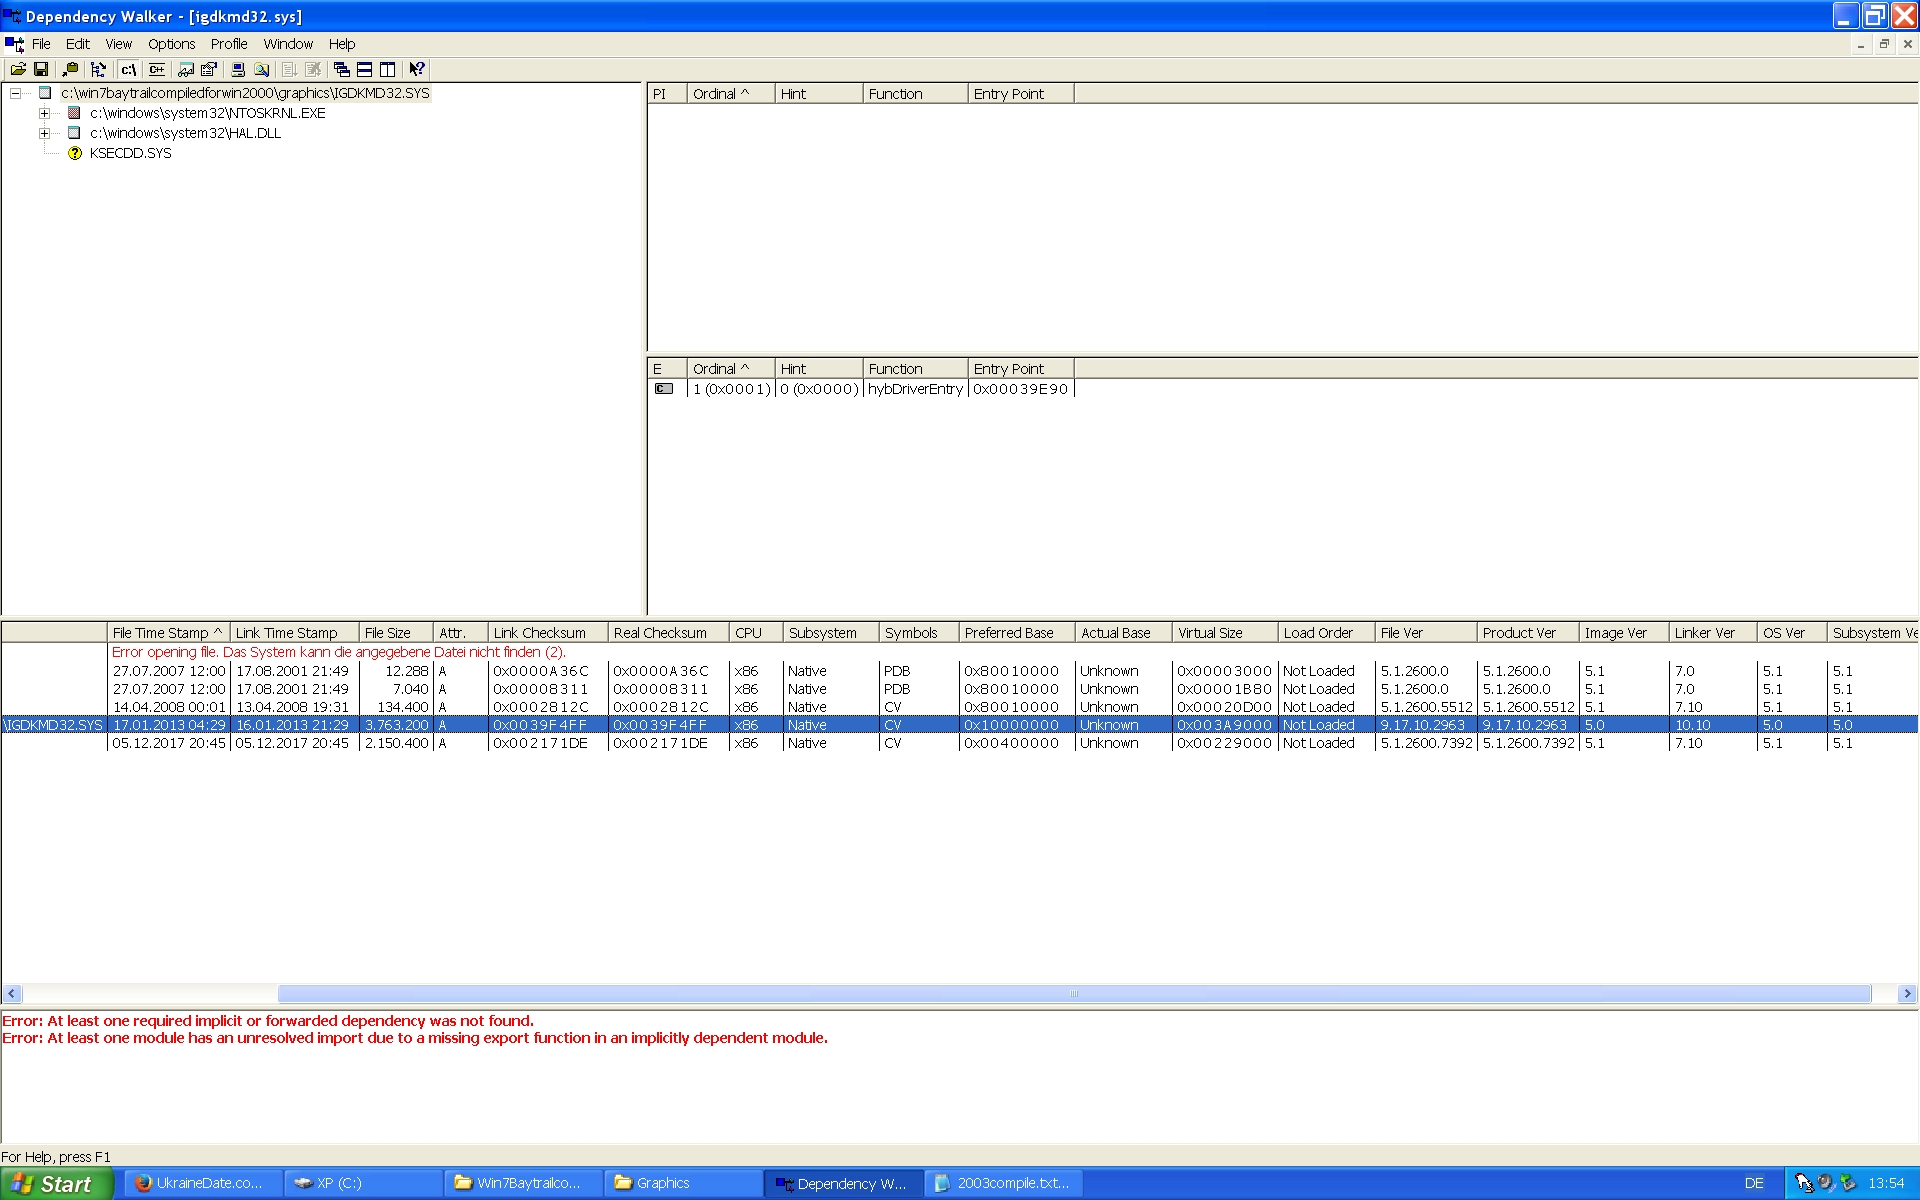Select the hybDriverEntry export function

point(915,389)
